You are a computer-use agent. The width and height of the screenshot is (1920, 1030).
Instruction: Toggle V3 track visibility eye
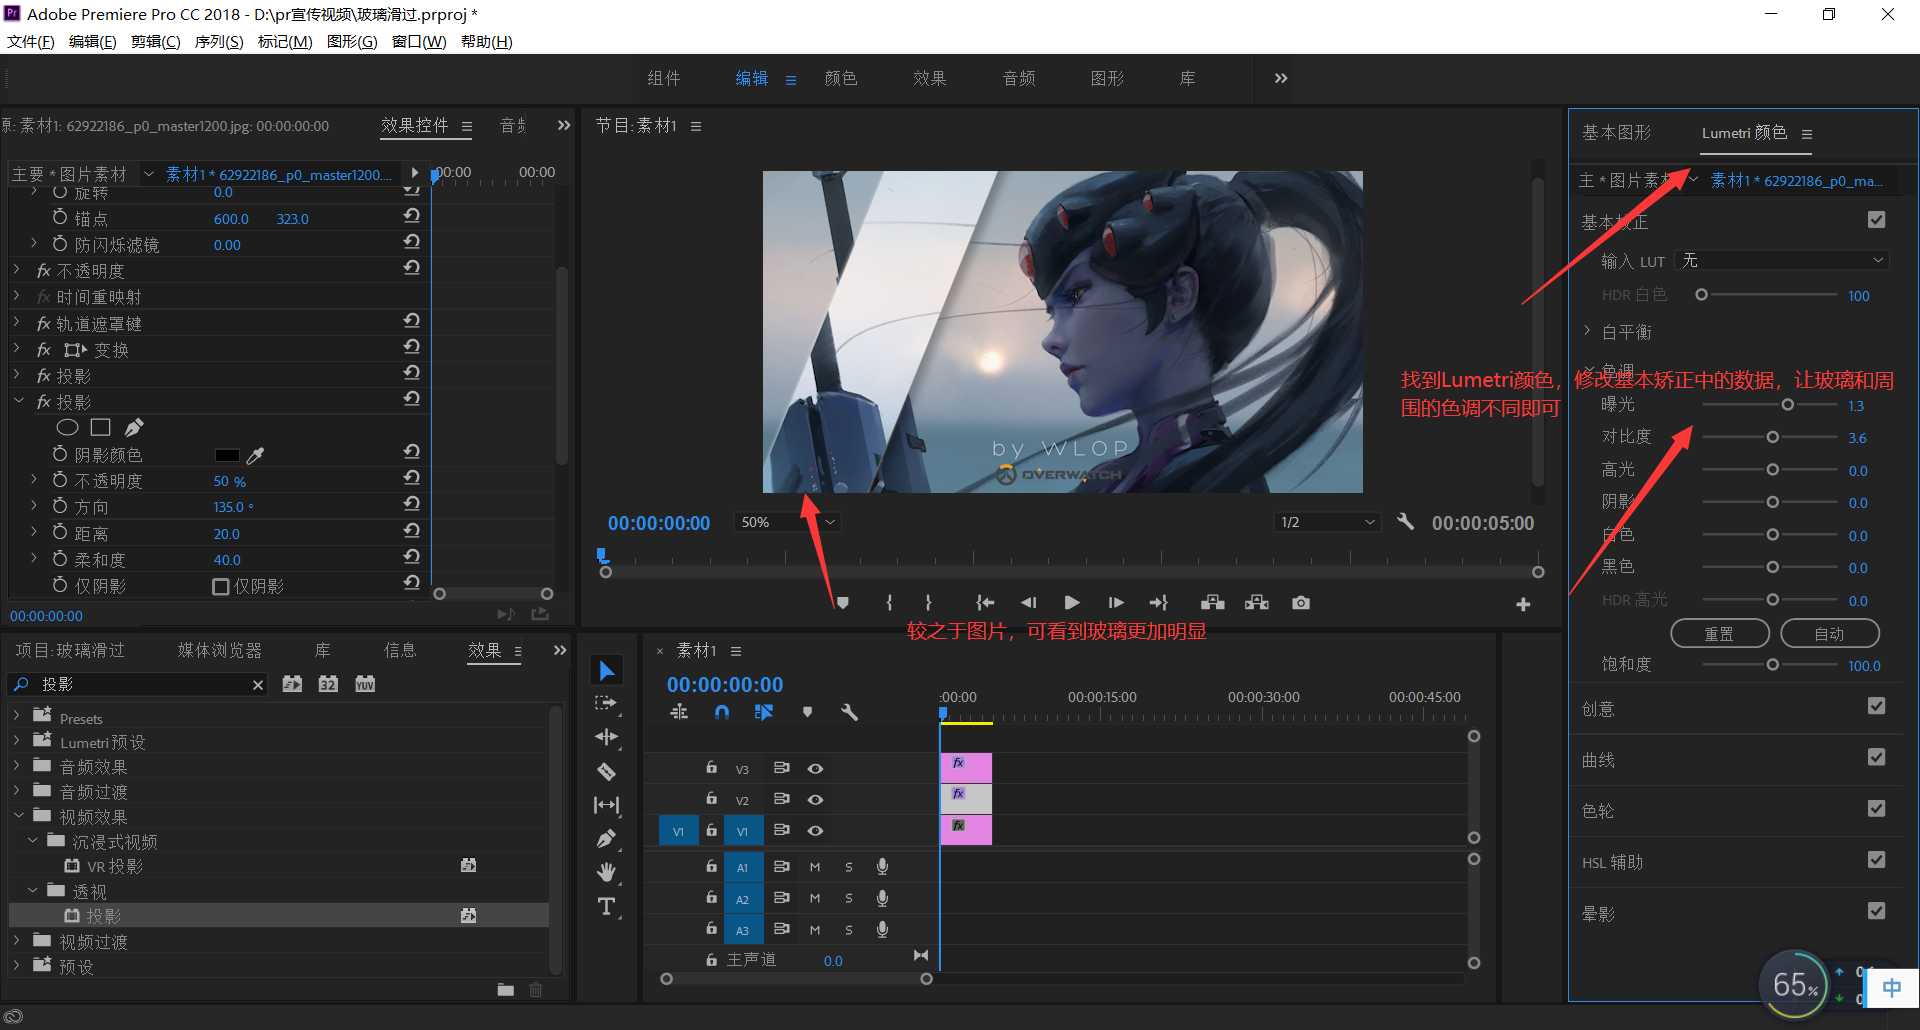coord(816,769)
